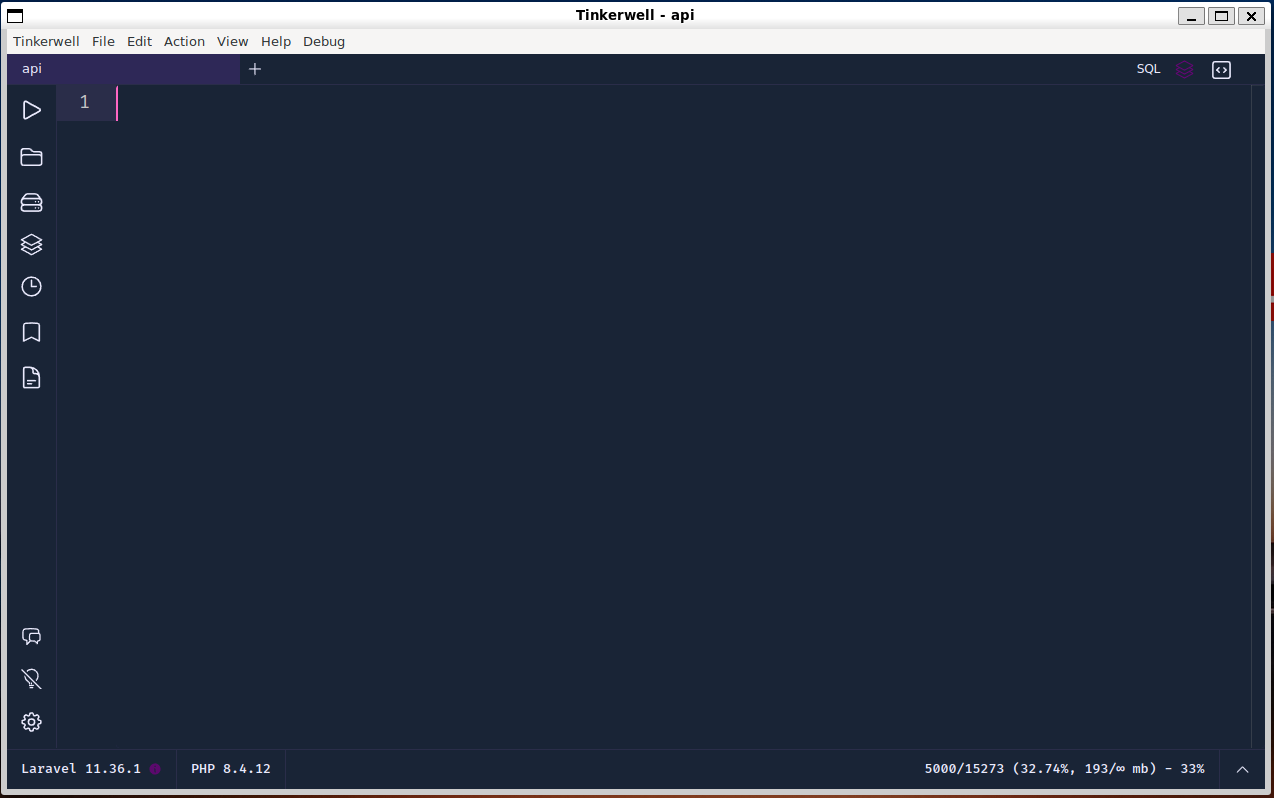The height and width of the screenshot is (798, 1274).
Task: Click the PHP 8.4.12 version label
Action: [x=231, y=769]
